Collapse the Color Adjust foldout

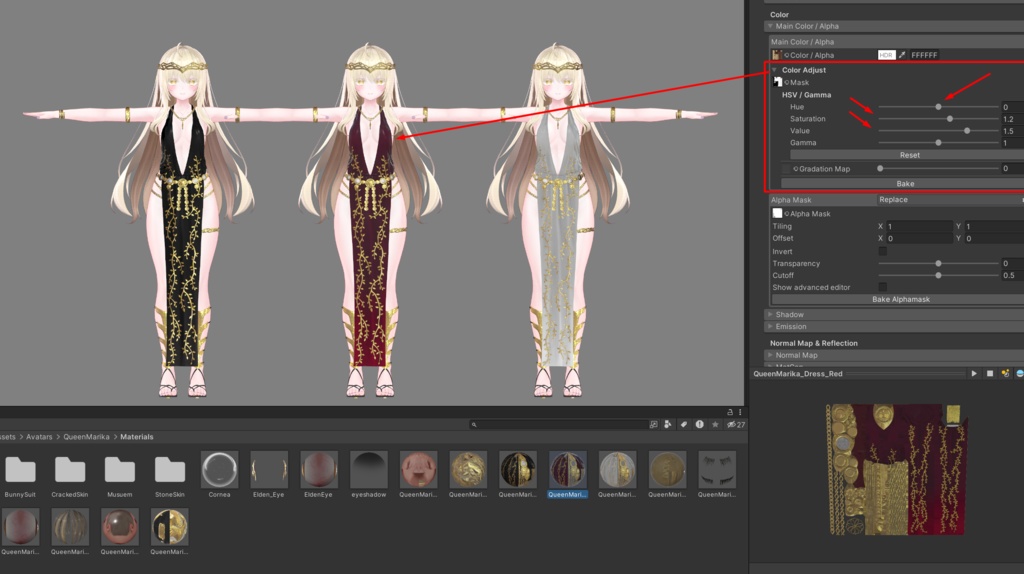click(774, 70)
